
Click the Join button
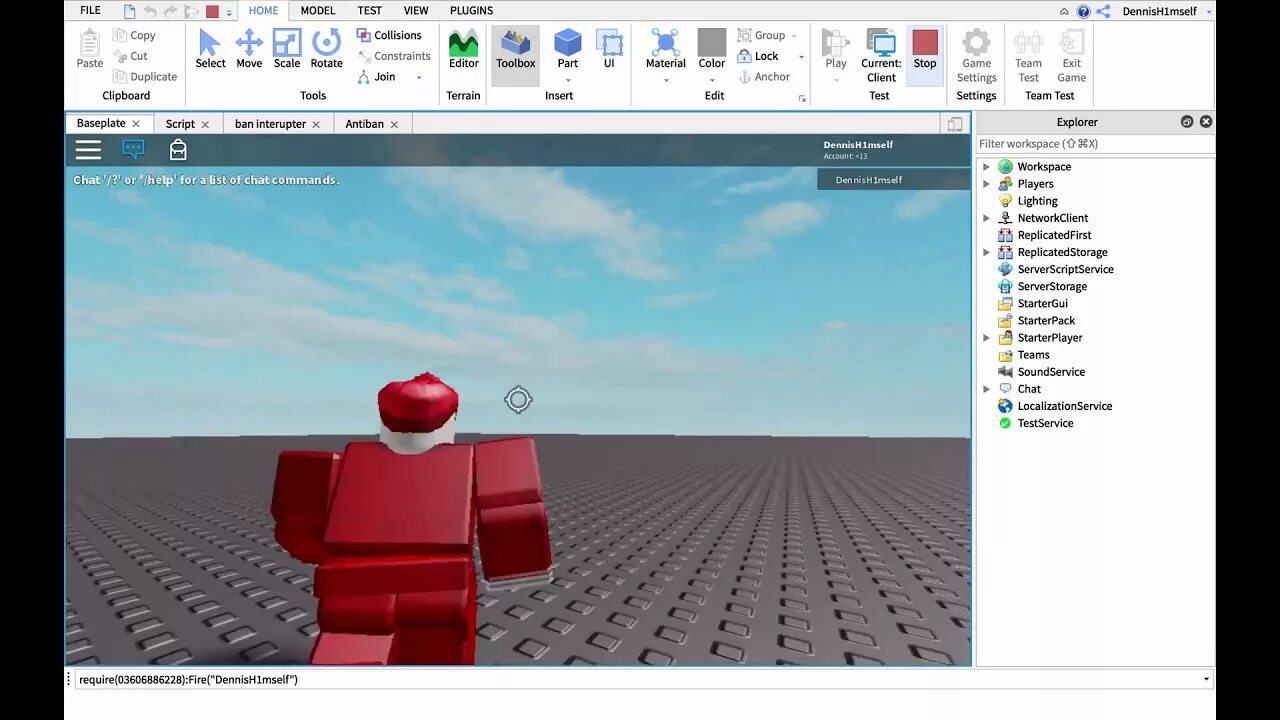pyautogui.click(x=376, y=77)
